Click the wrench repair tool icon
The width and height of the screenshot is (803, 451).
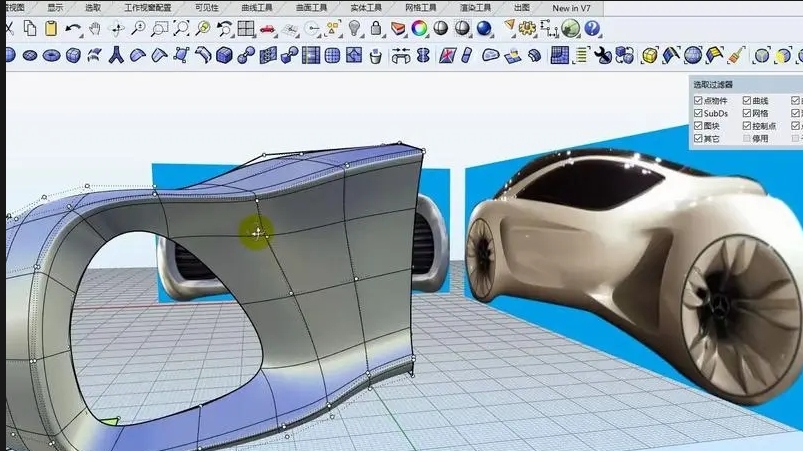click(603, 55)
